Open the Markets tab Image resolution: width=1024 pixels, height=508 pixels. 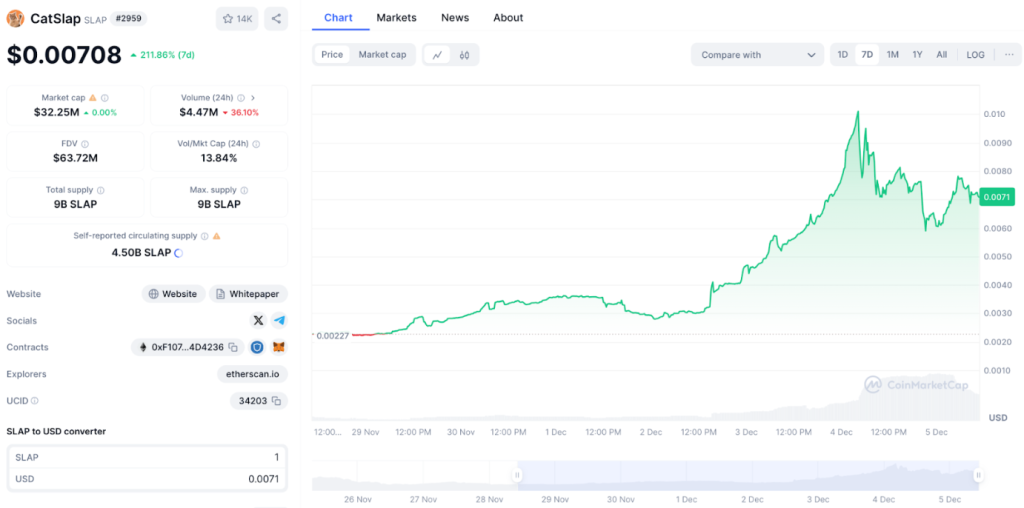pyautogui.click(x=396, y=18)
